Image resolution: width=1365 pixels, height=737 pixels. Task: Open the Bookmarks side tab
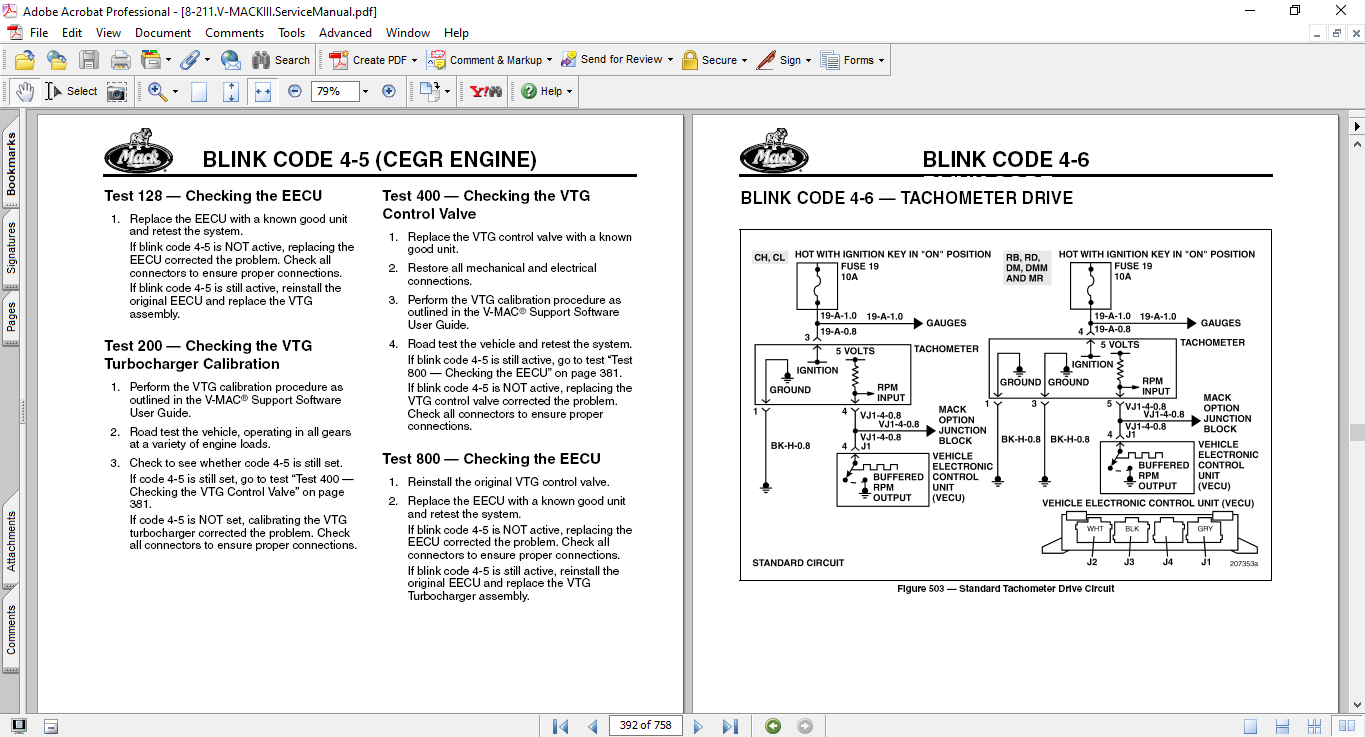click(x=11, y=165)
